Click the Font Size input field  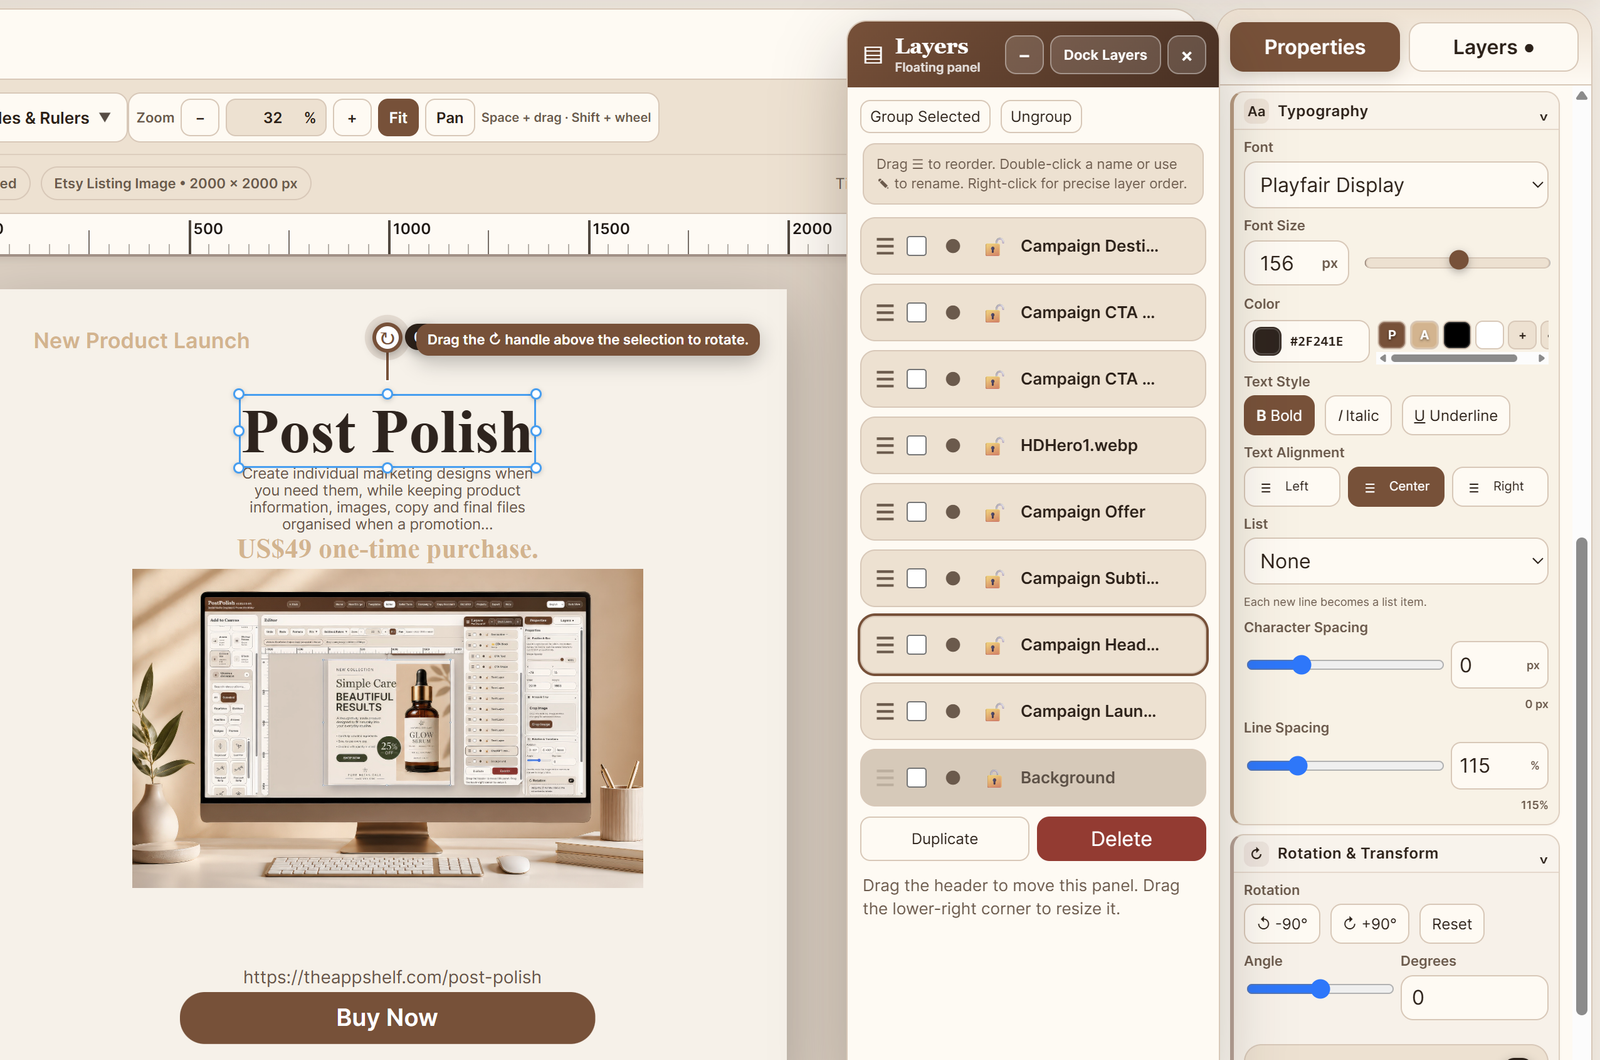point(1296,263)
